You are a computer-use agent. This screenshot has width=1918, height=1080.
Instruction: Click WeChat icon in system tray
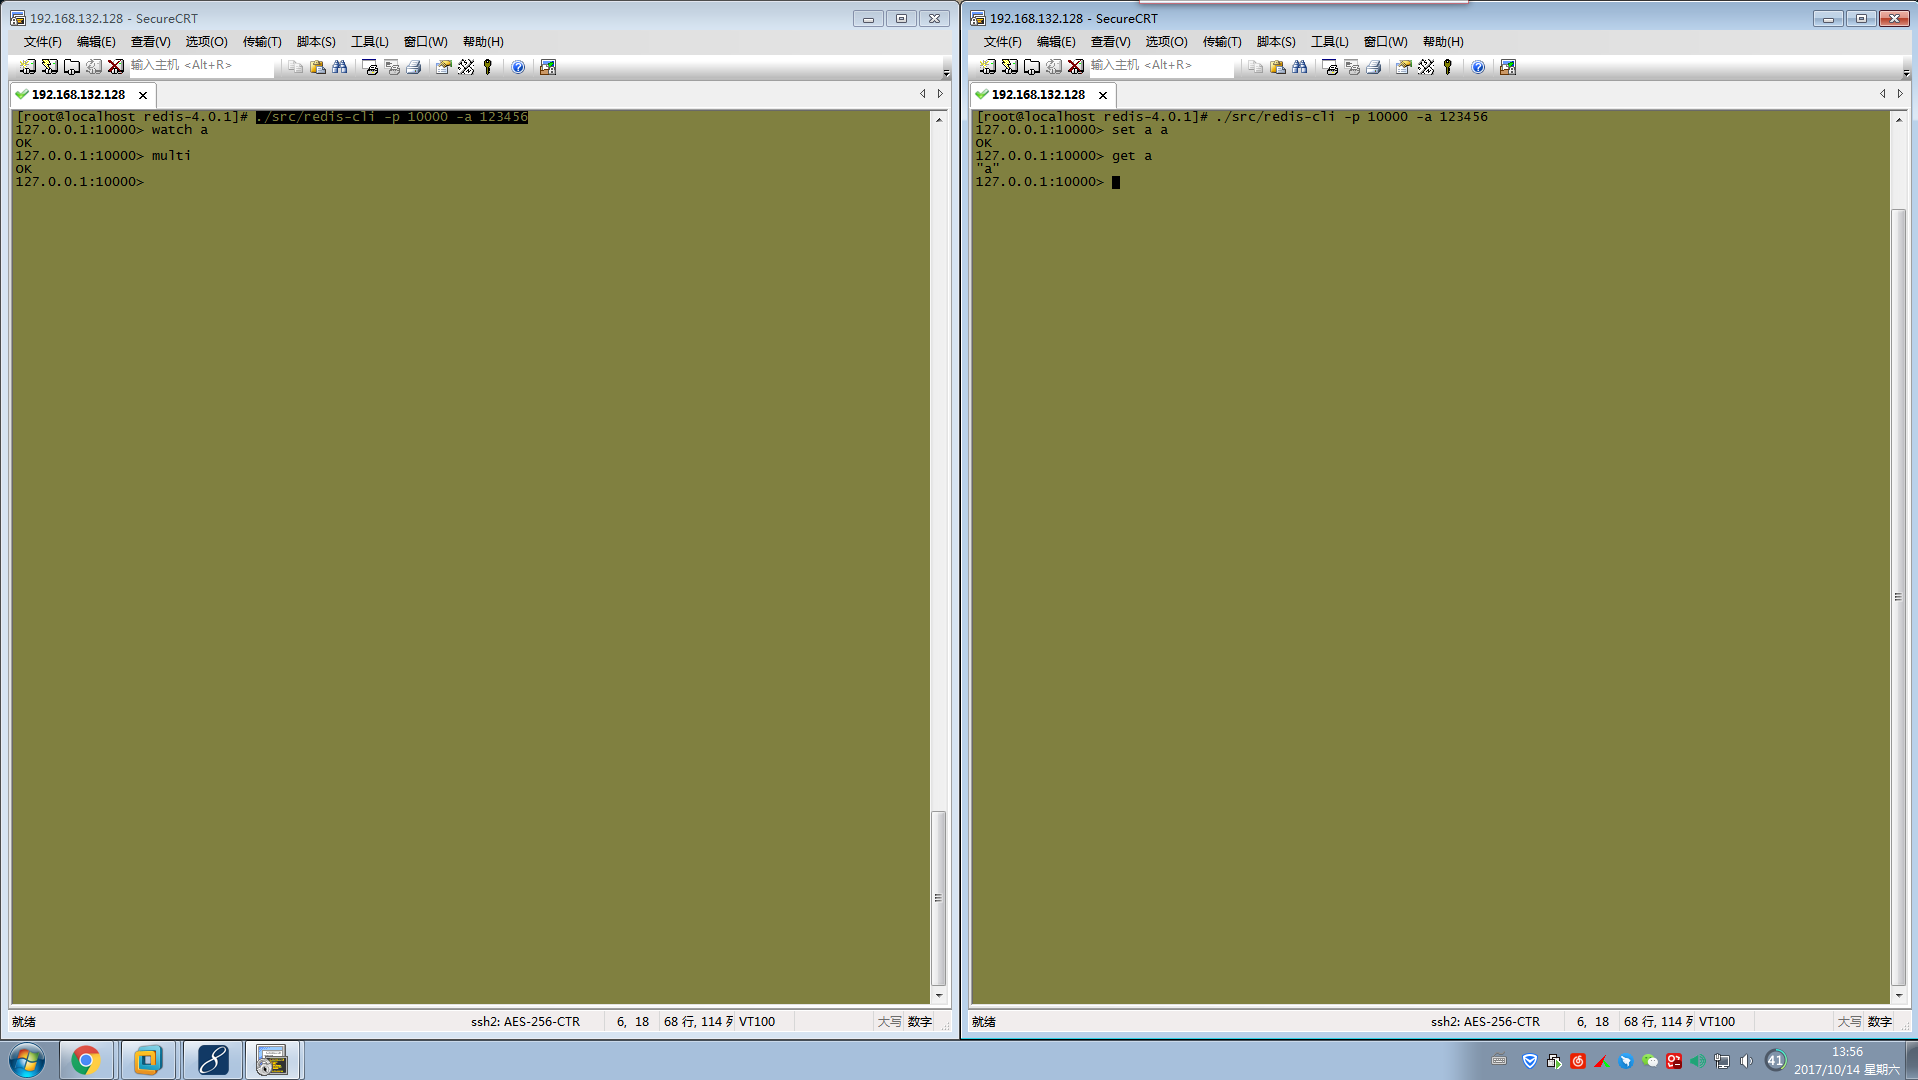click(1650, 1061)
